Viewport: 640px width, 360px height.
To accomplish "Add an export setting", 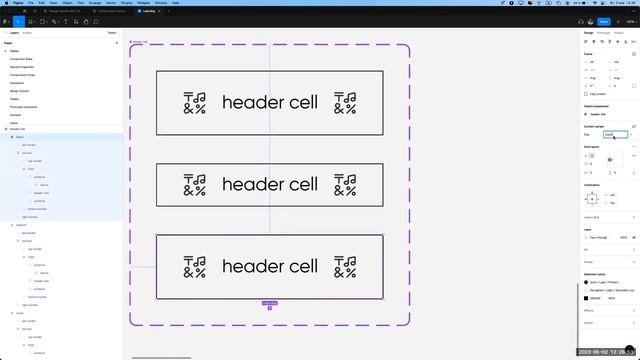I will [x=634, y=323].
